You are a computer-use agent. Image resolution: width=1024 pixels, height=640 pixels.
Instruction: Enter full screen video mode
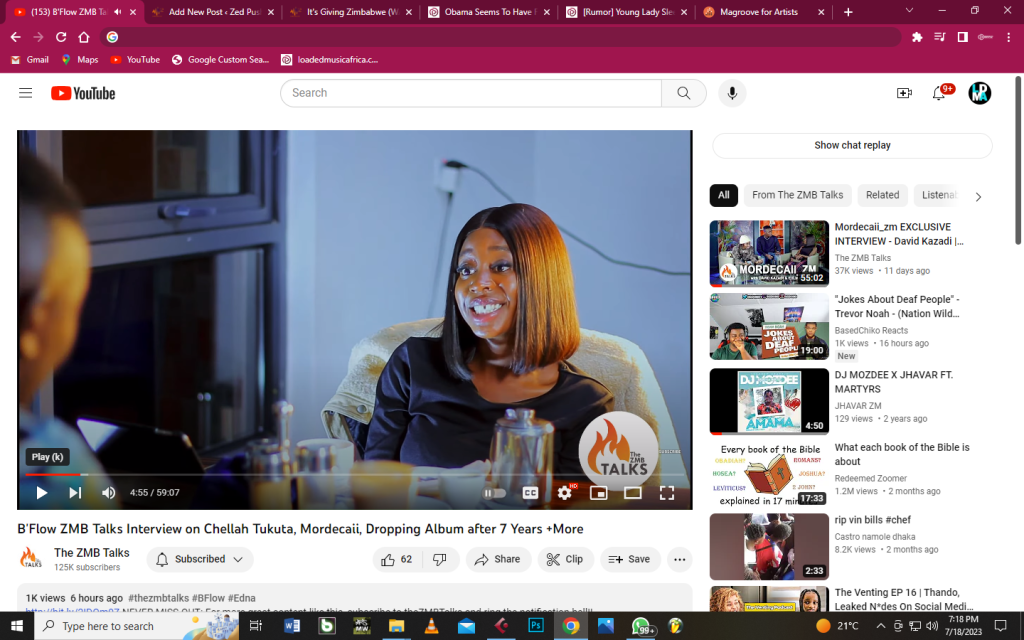666,492
